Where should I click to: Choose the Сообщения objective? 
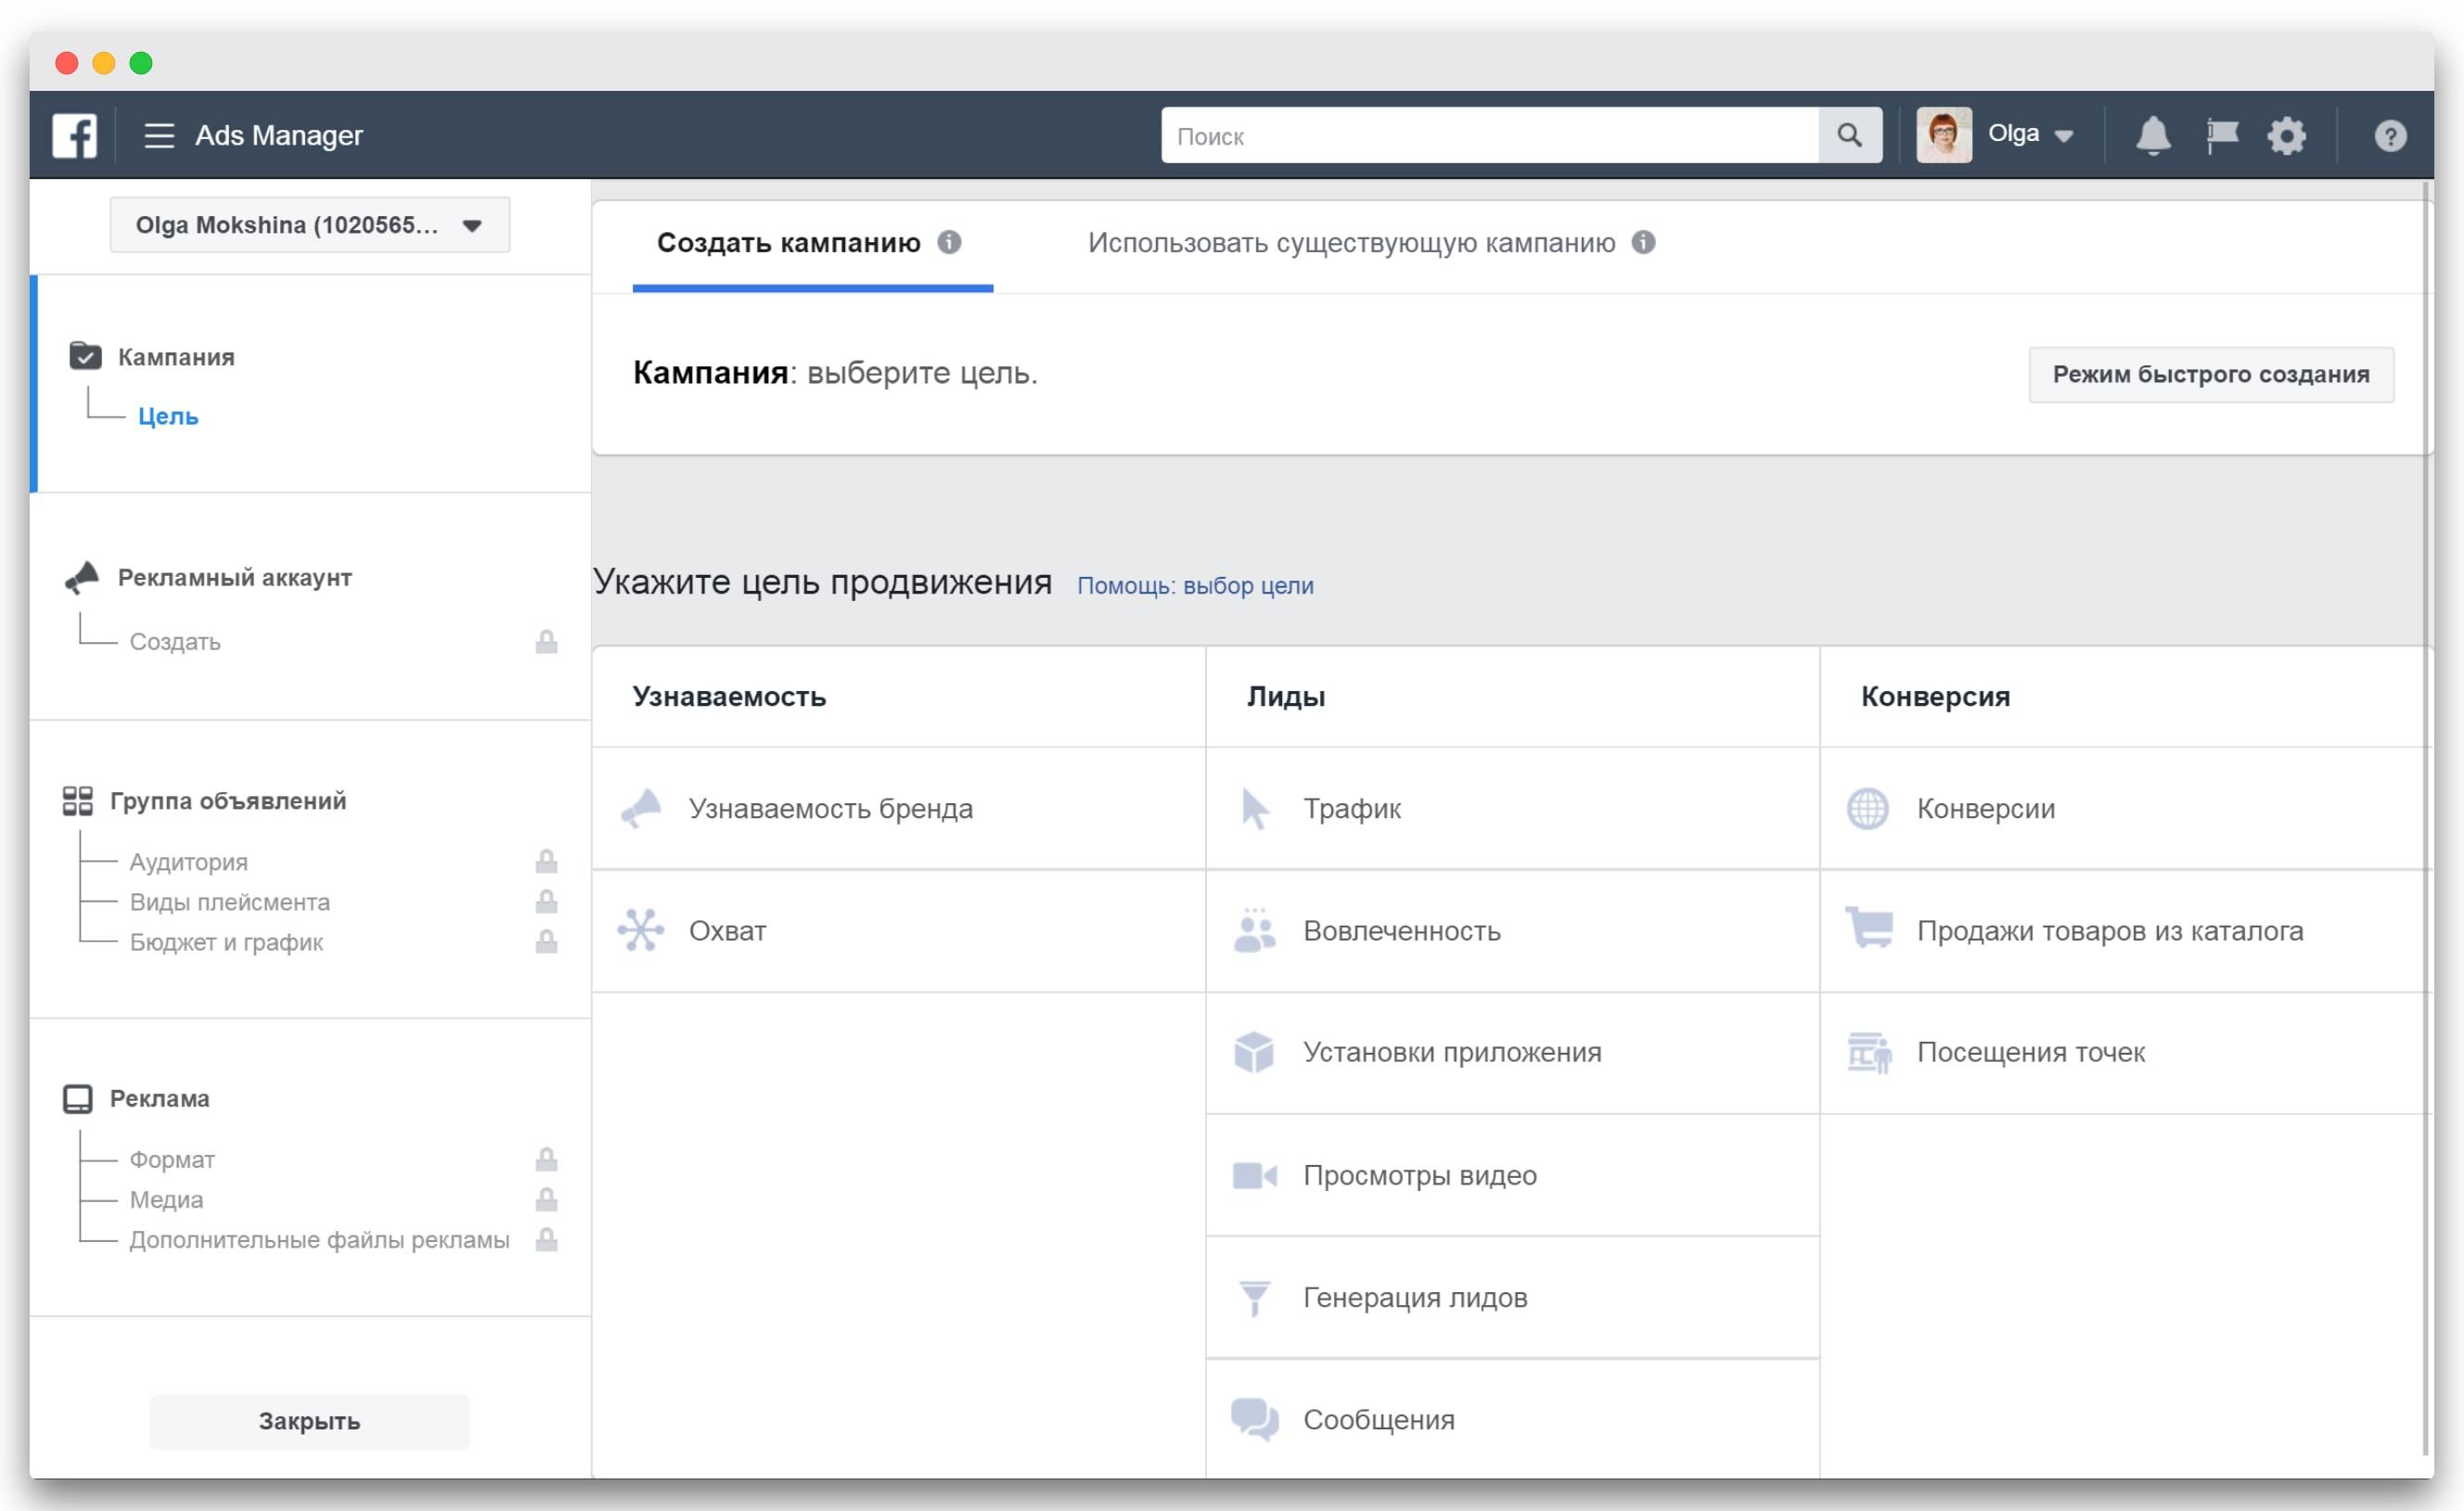pyautogui.click(x=1512, y=1419)
